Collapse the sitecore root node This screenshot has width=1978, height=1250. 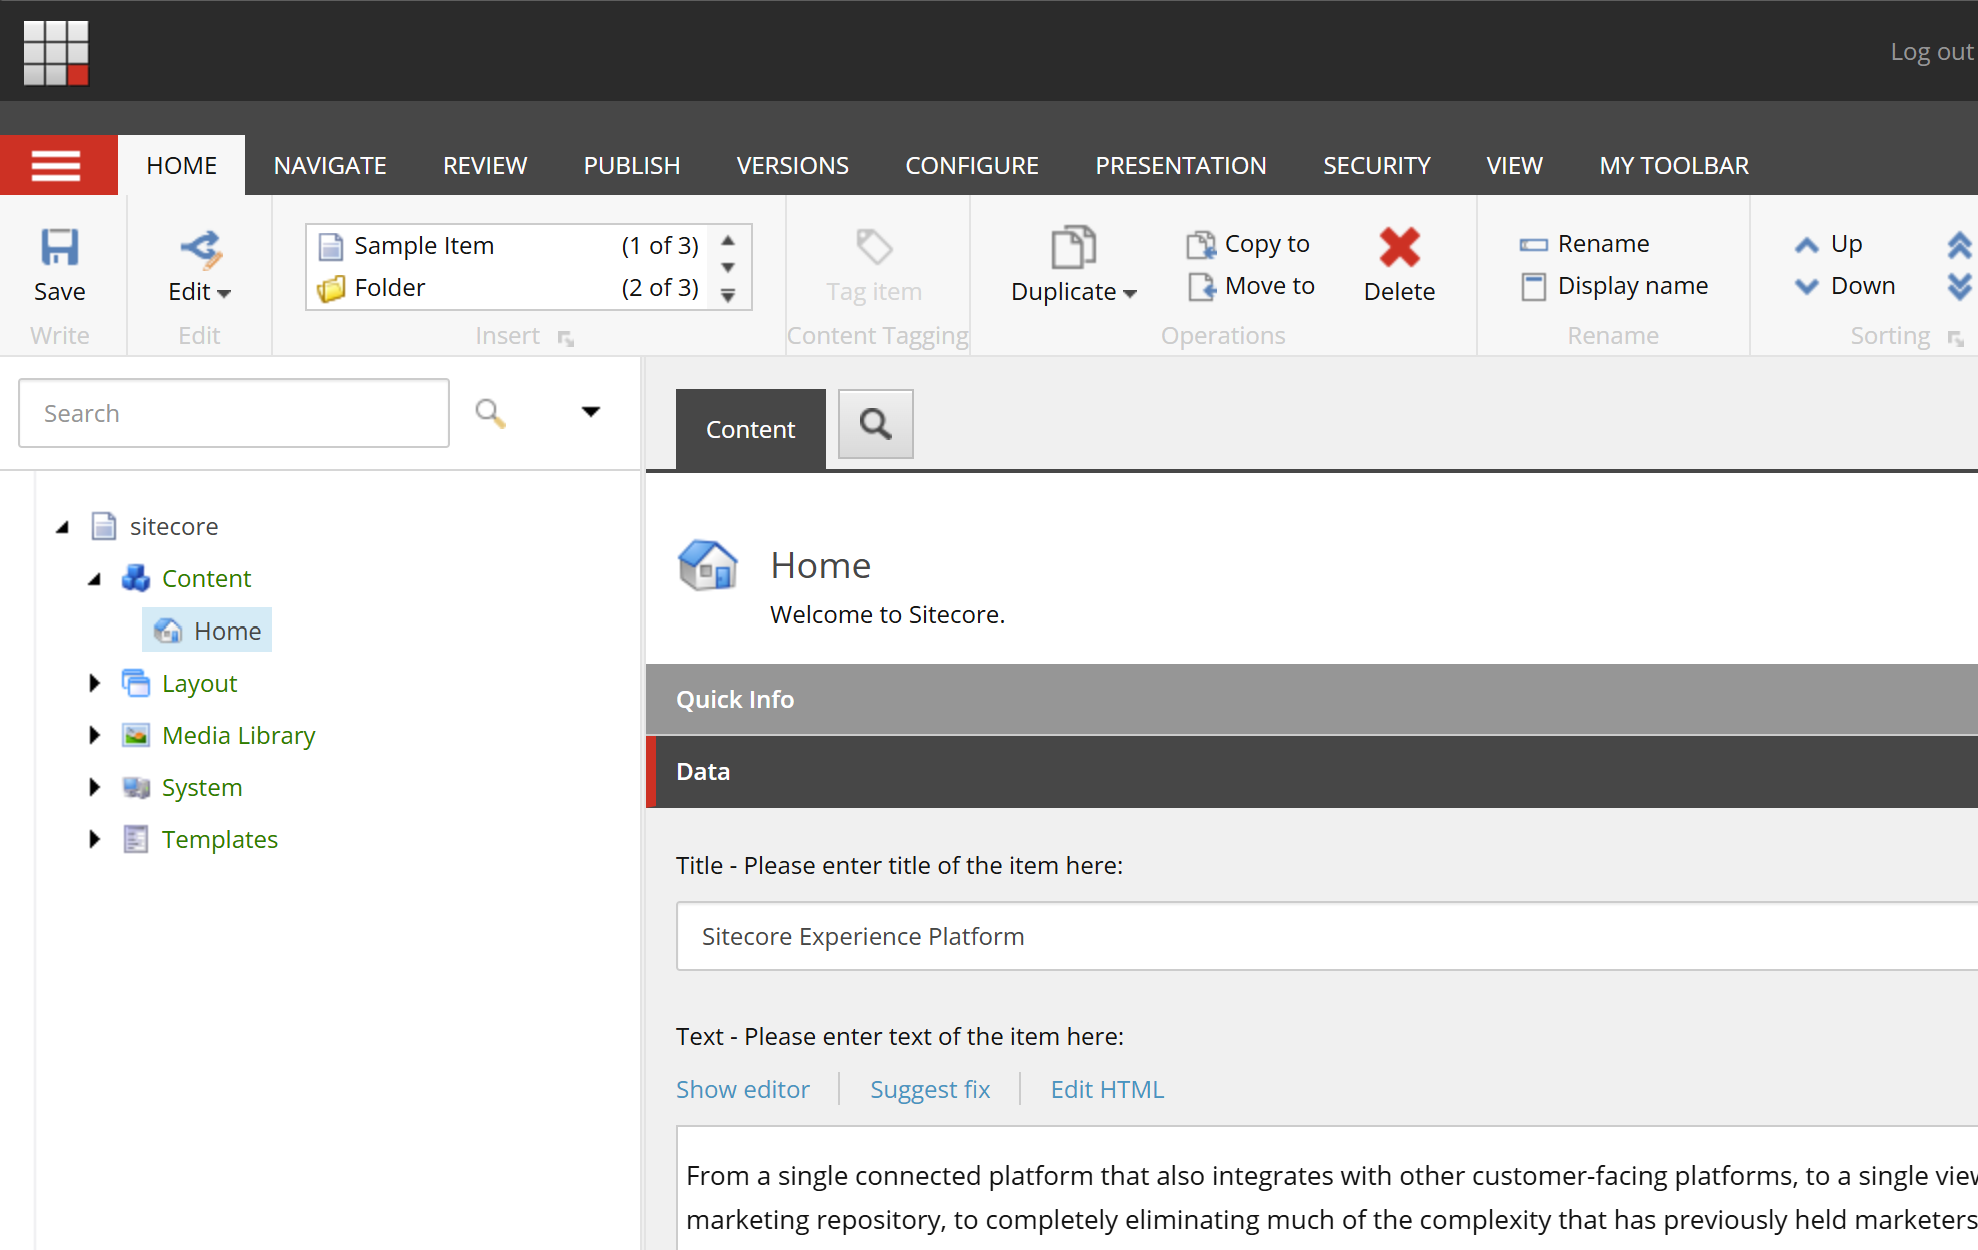click(x=63, y=527)
